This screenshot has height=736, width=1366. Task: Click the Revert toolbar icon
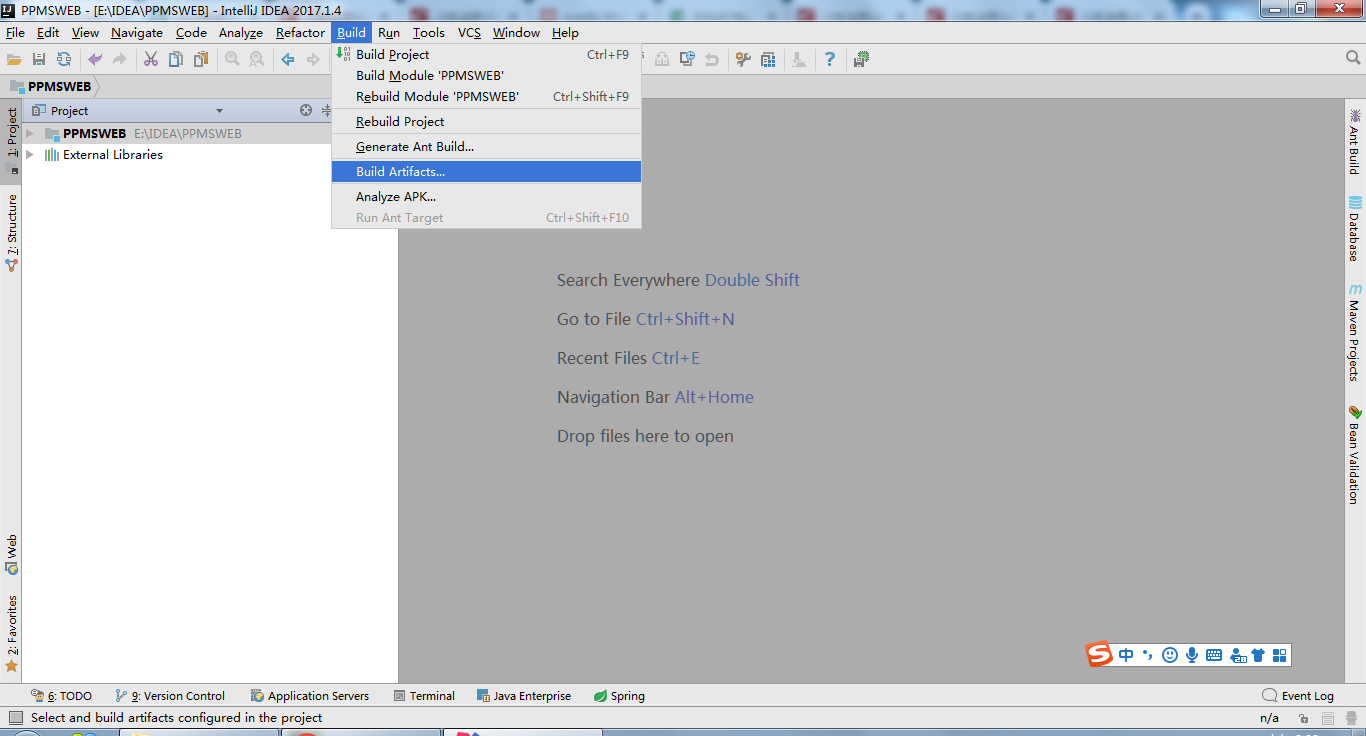pyautogui.click(x=712, y=60)
